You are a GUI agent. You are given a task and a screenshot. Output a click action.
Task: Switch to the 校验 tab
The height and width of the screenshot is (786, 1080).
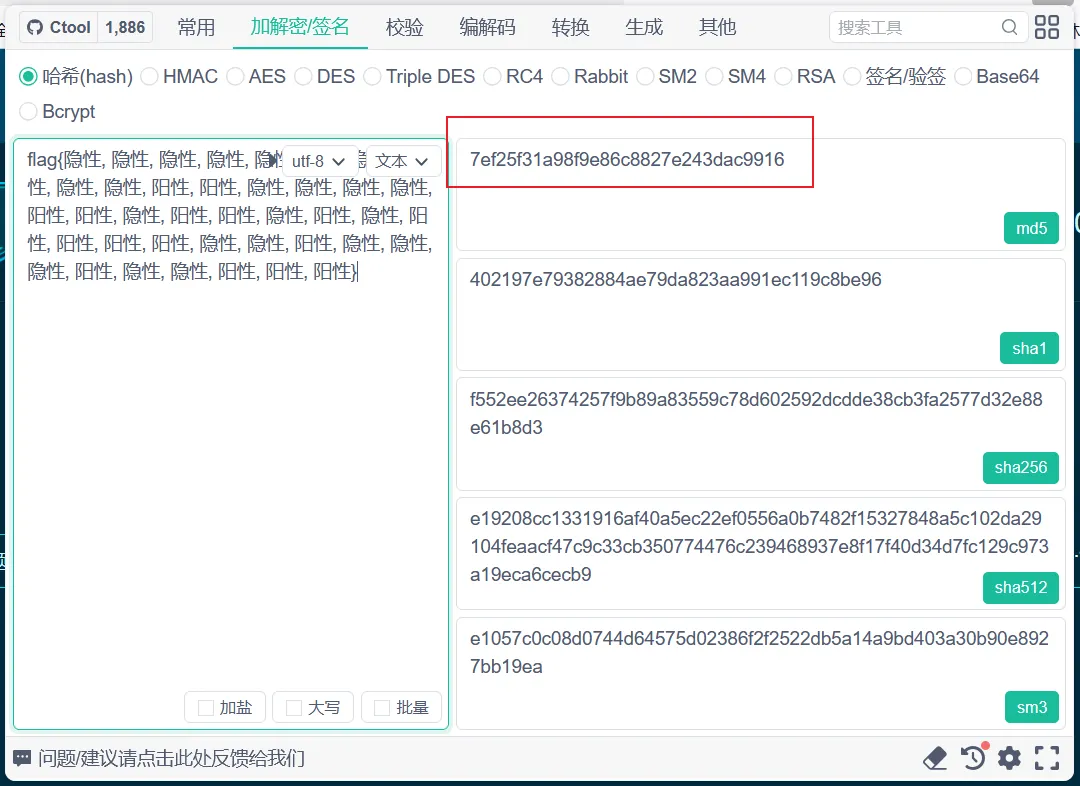404,27
